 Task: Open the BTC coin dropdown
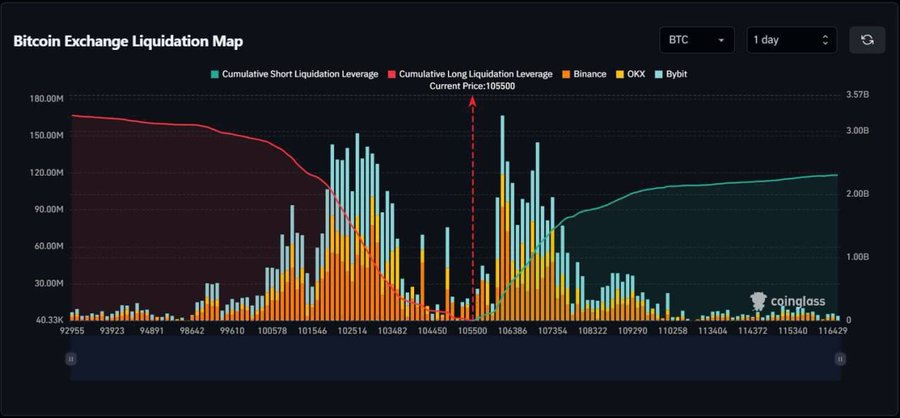click(697, 40)
